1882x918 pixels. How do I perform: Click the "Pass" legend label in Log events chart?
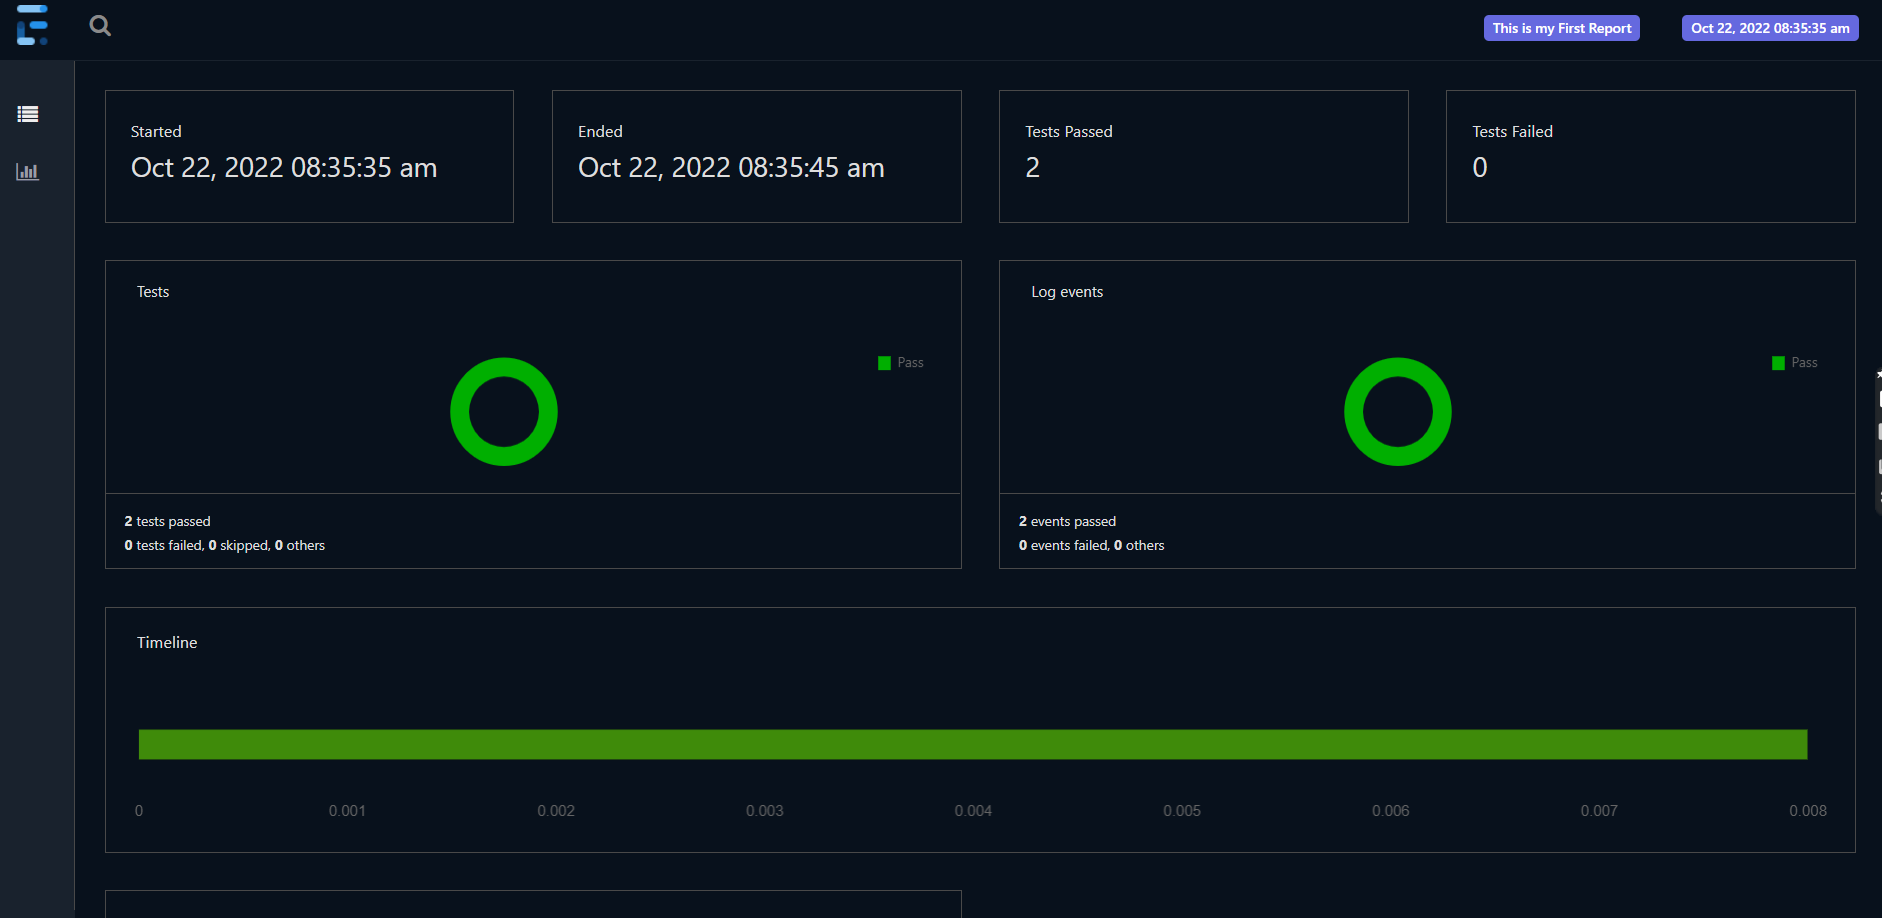[x=1805, y=363]
